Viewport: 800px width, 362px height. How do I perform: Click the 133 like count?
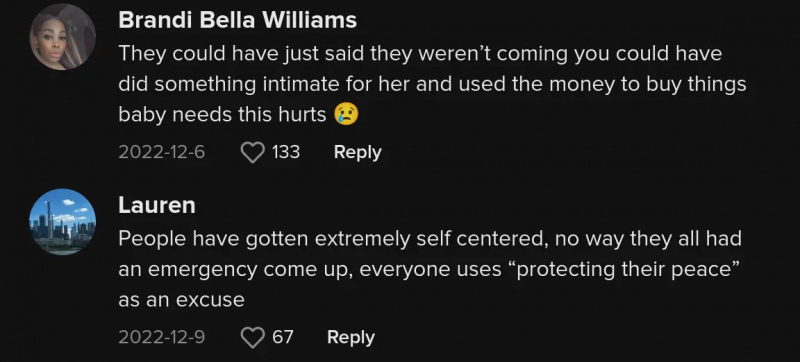pyautogui.click(x=286, y=152)
